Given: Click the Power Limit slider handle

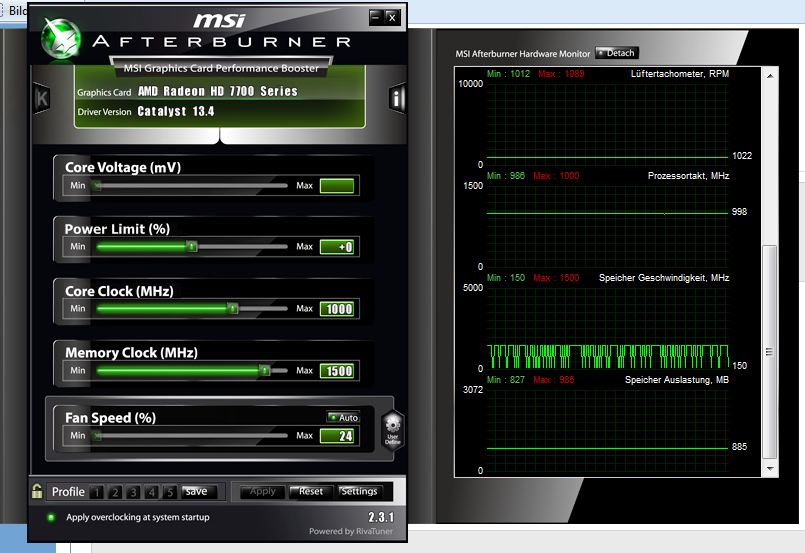Looking at the screenshot, I should [x=191, y=246].
